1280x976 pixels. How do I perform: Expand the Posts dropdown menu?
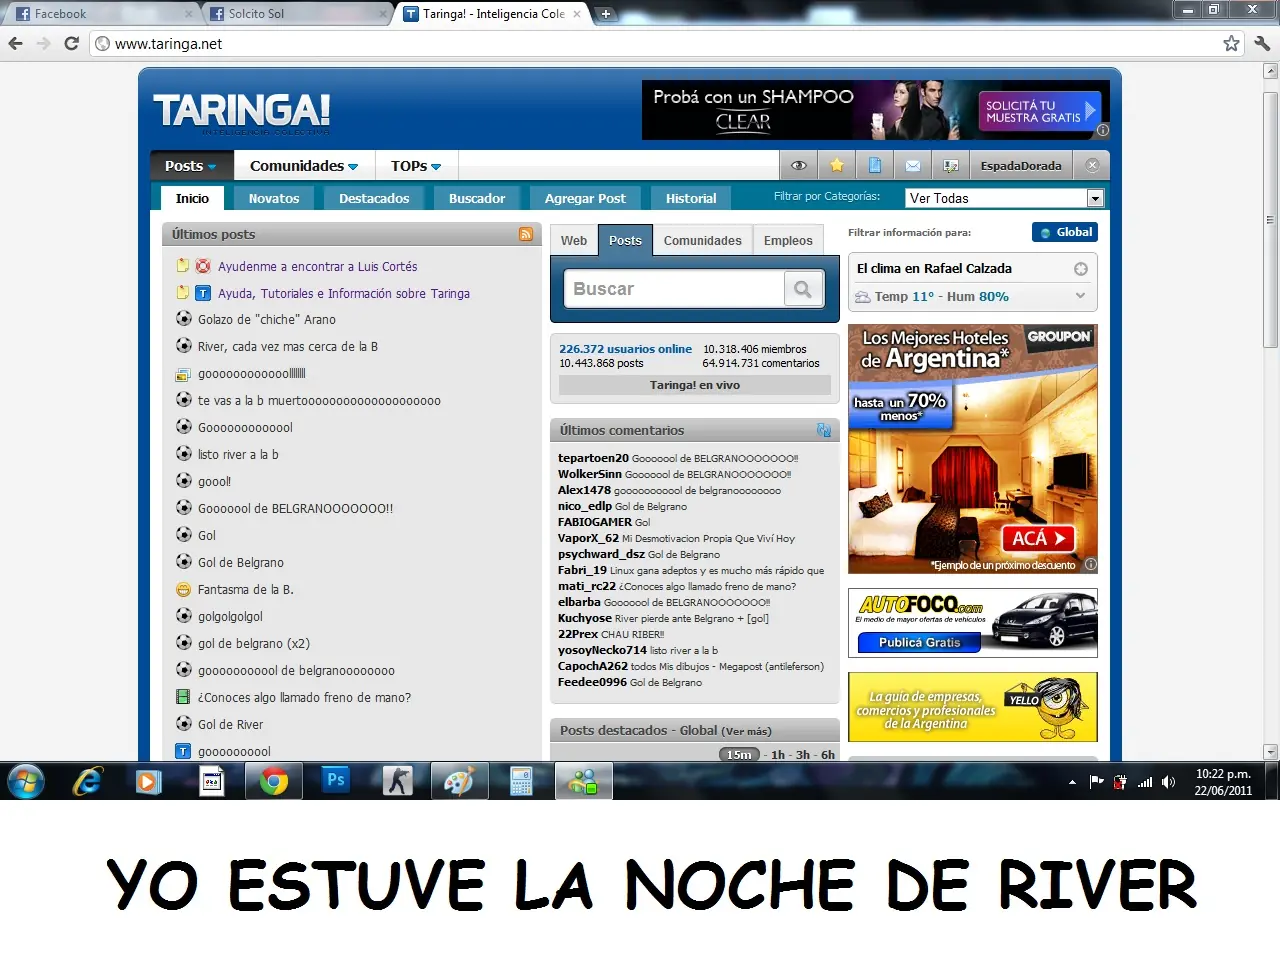[x=191, y=166]
